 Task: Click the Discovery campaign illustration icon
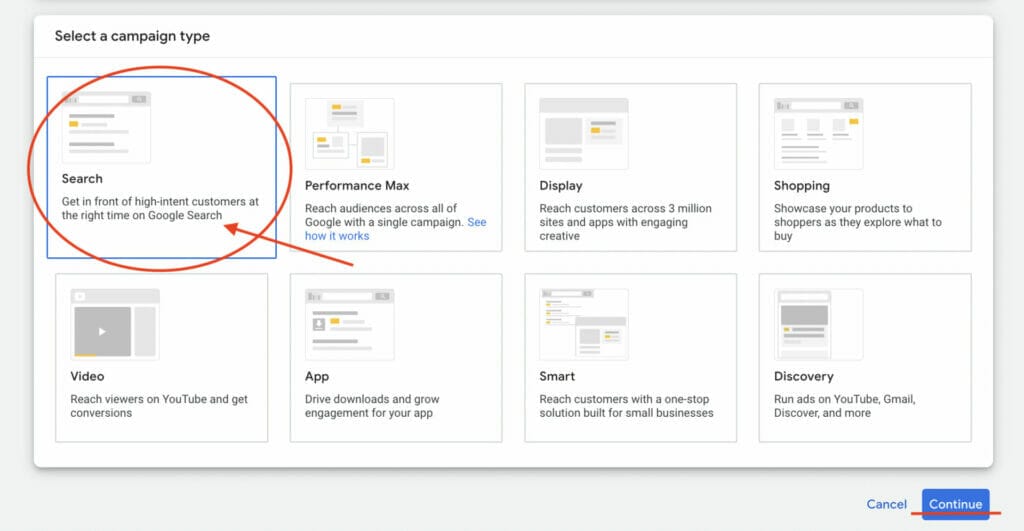point(818,324)
